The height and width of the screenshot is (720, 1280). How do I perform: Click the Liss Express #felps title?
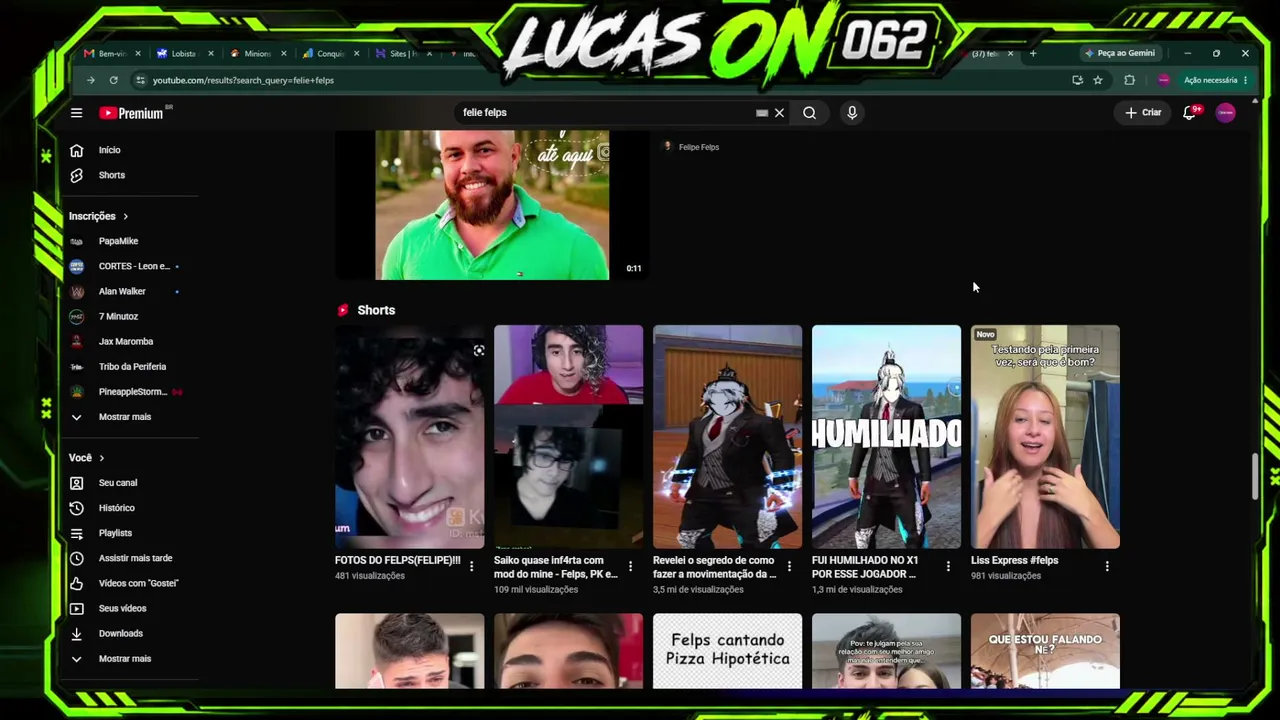(x=1014, y=560)
